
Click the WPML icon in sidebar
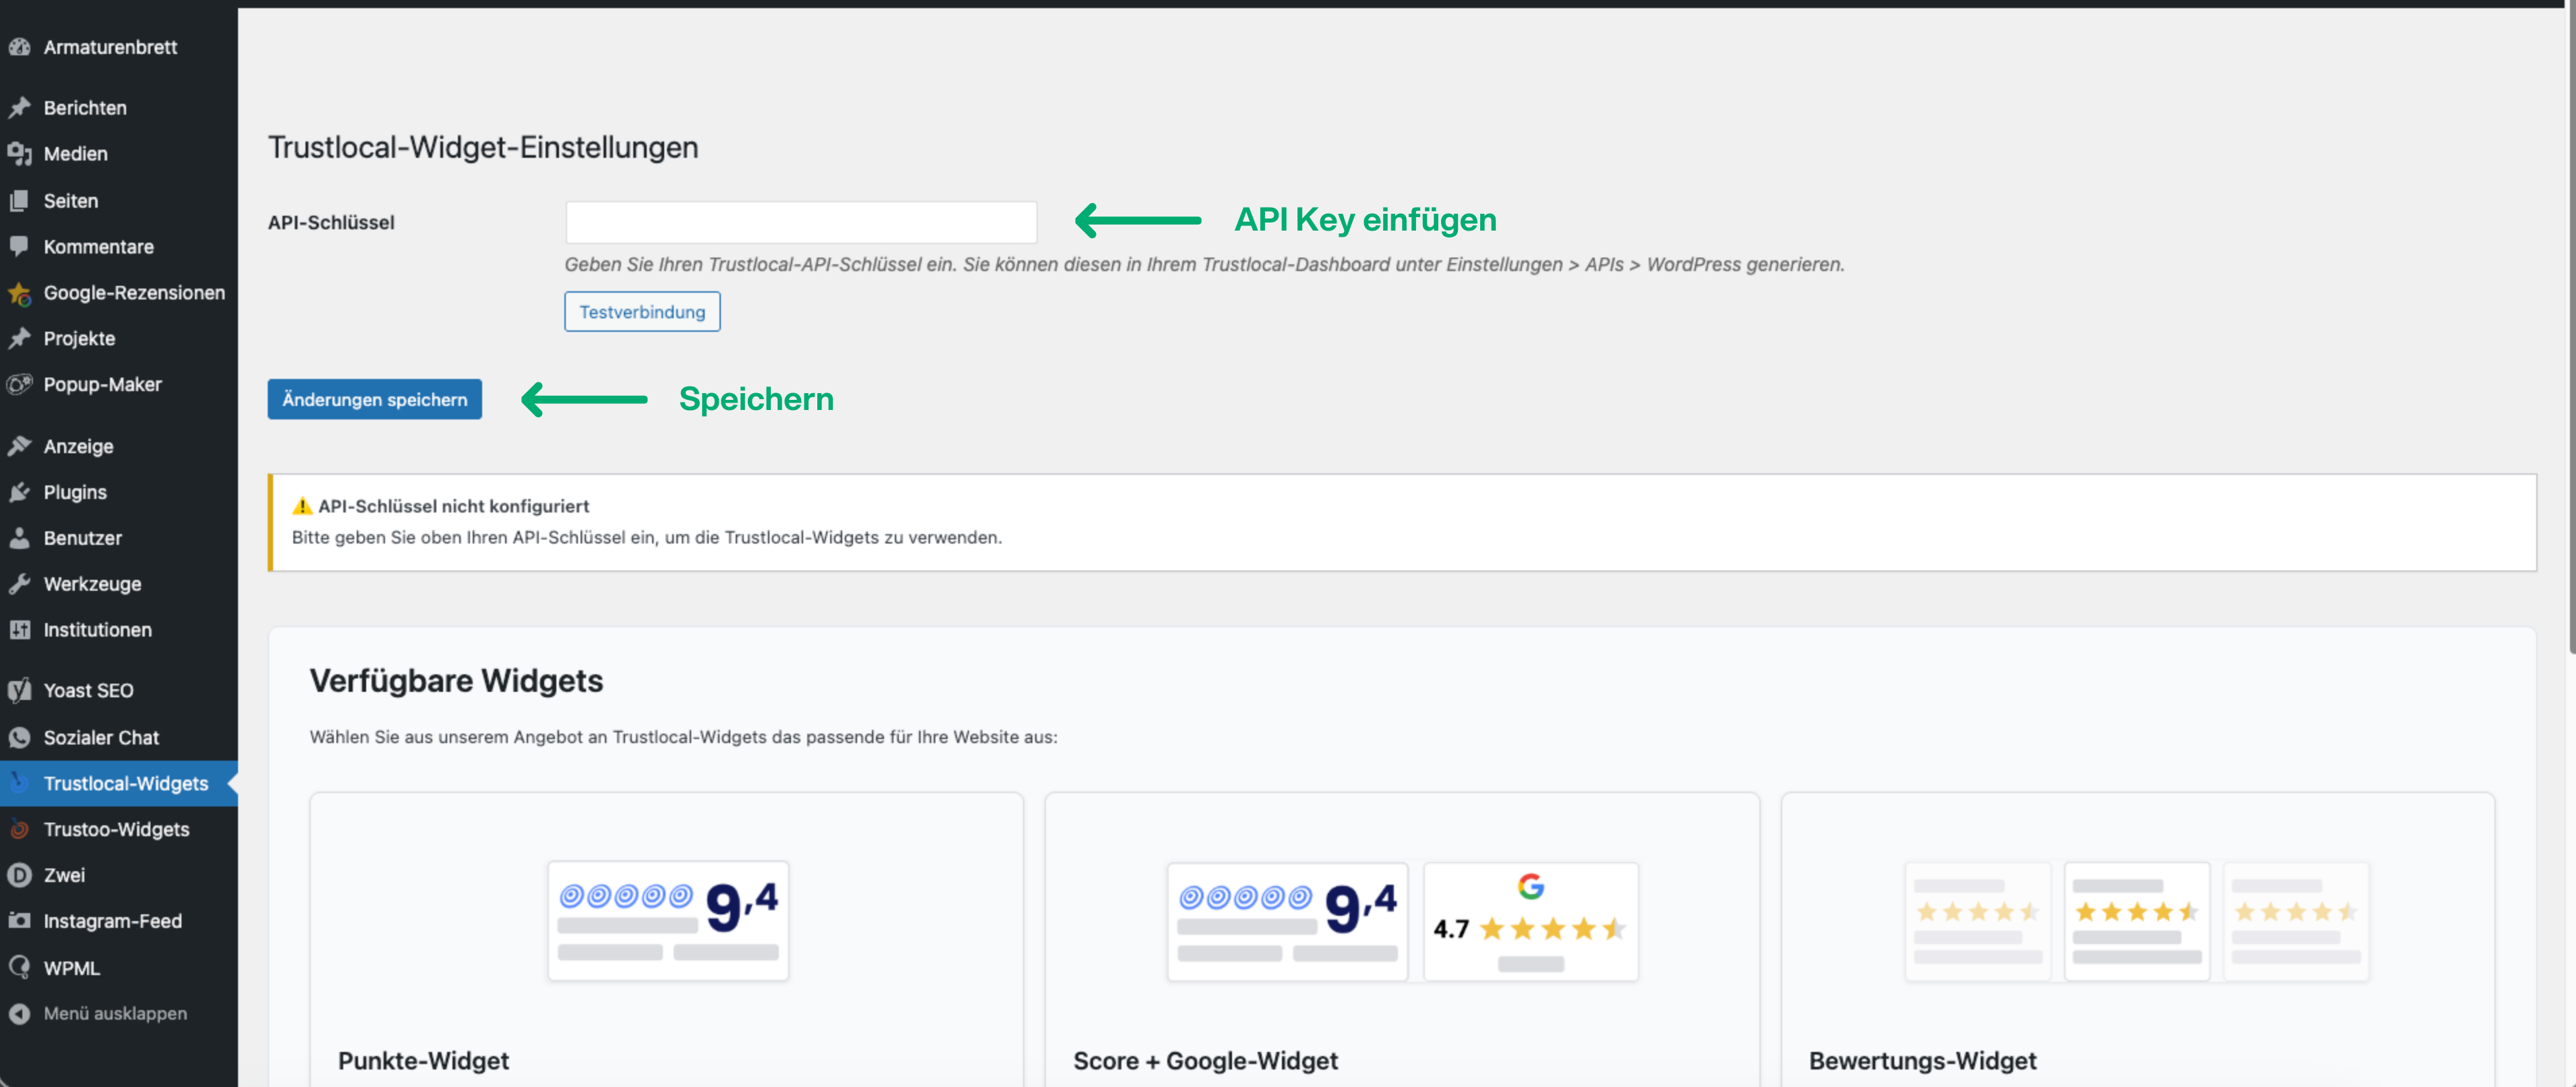tap(19, 967)
